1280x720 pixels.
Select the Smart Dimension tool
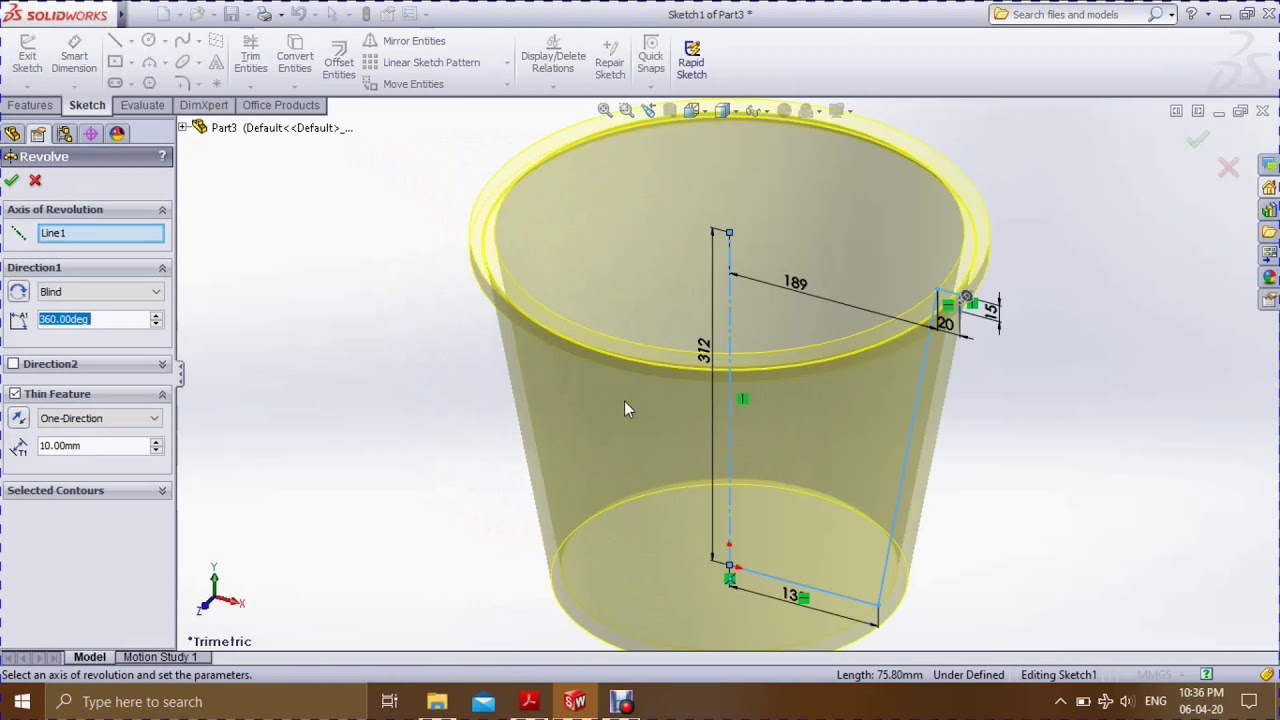74,54
